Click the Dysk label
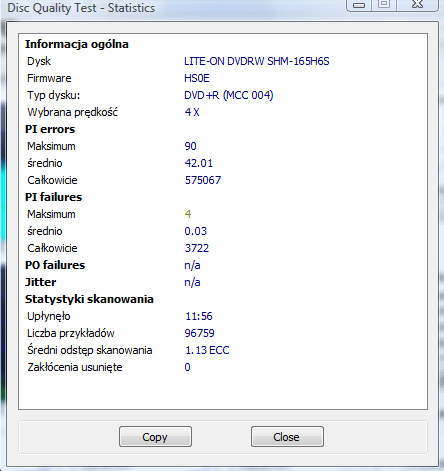 (x=39, y=62)
